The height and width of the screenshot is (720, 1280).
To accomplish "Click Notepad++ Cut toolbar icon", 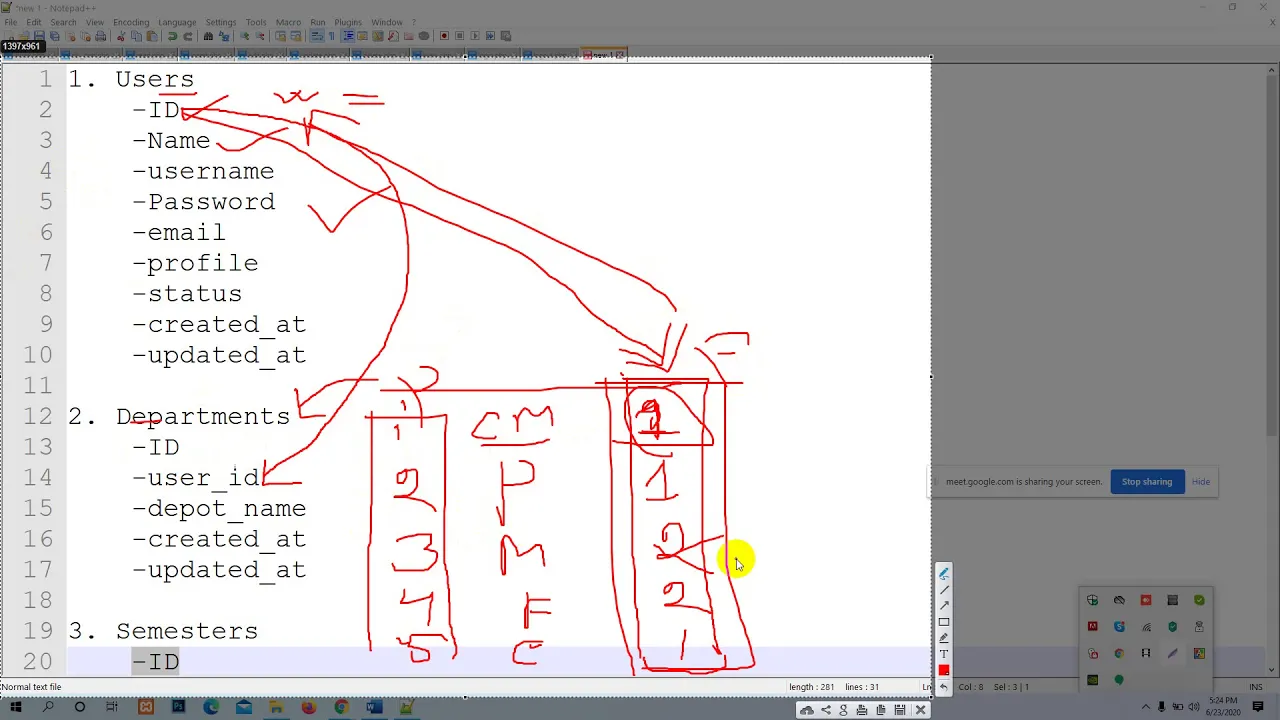I will click(x=120, y=36).
